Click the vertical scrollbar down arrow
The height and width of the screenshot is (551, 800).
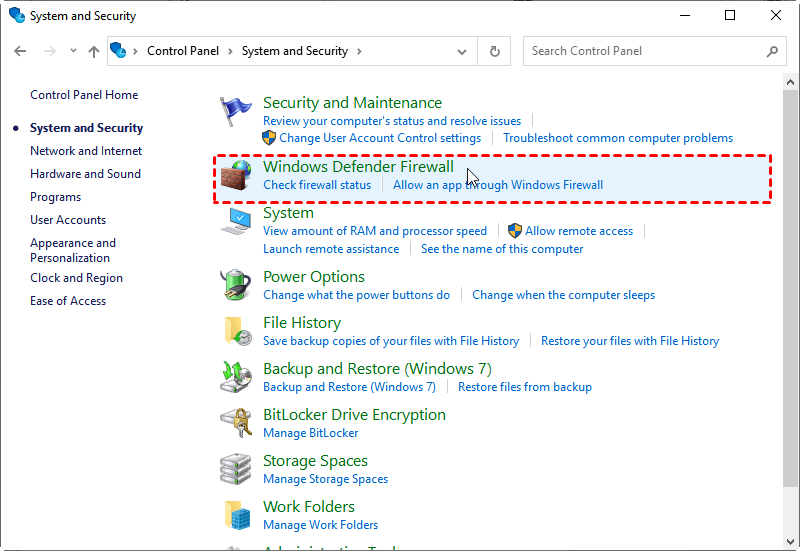coord(791,543)
